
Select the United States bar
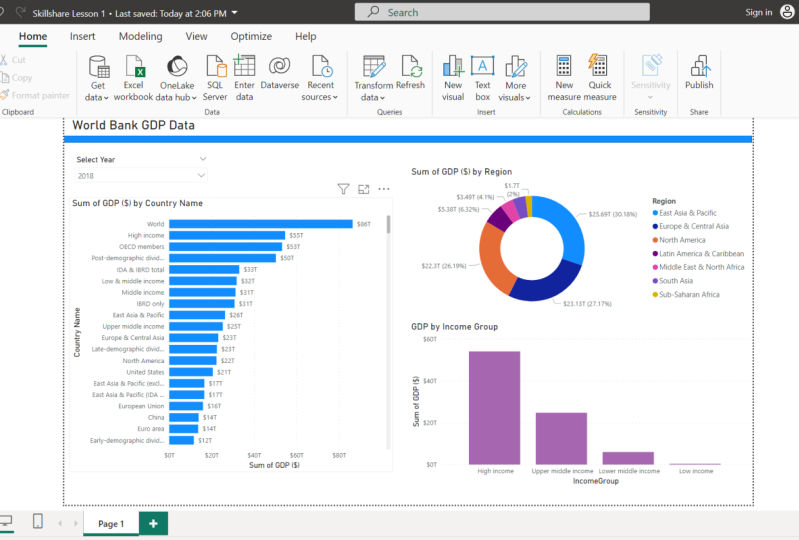click(191, 372)
